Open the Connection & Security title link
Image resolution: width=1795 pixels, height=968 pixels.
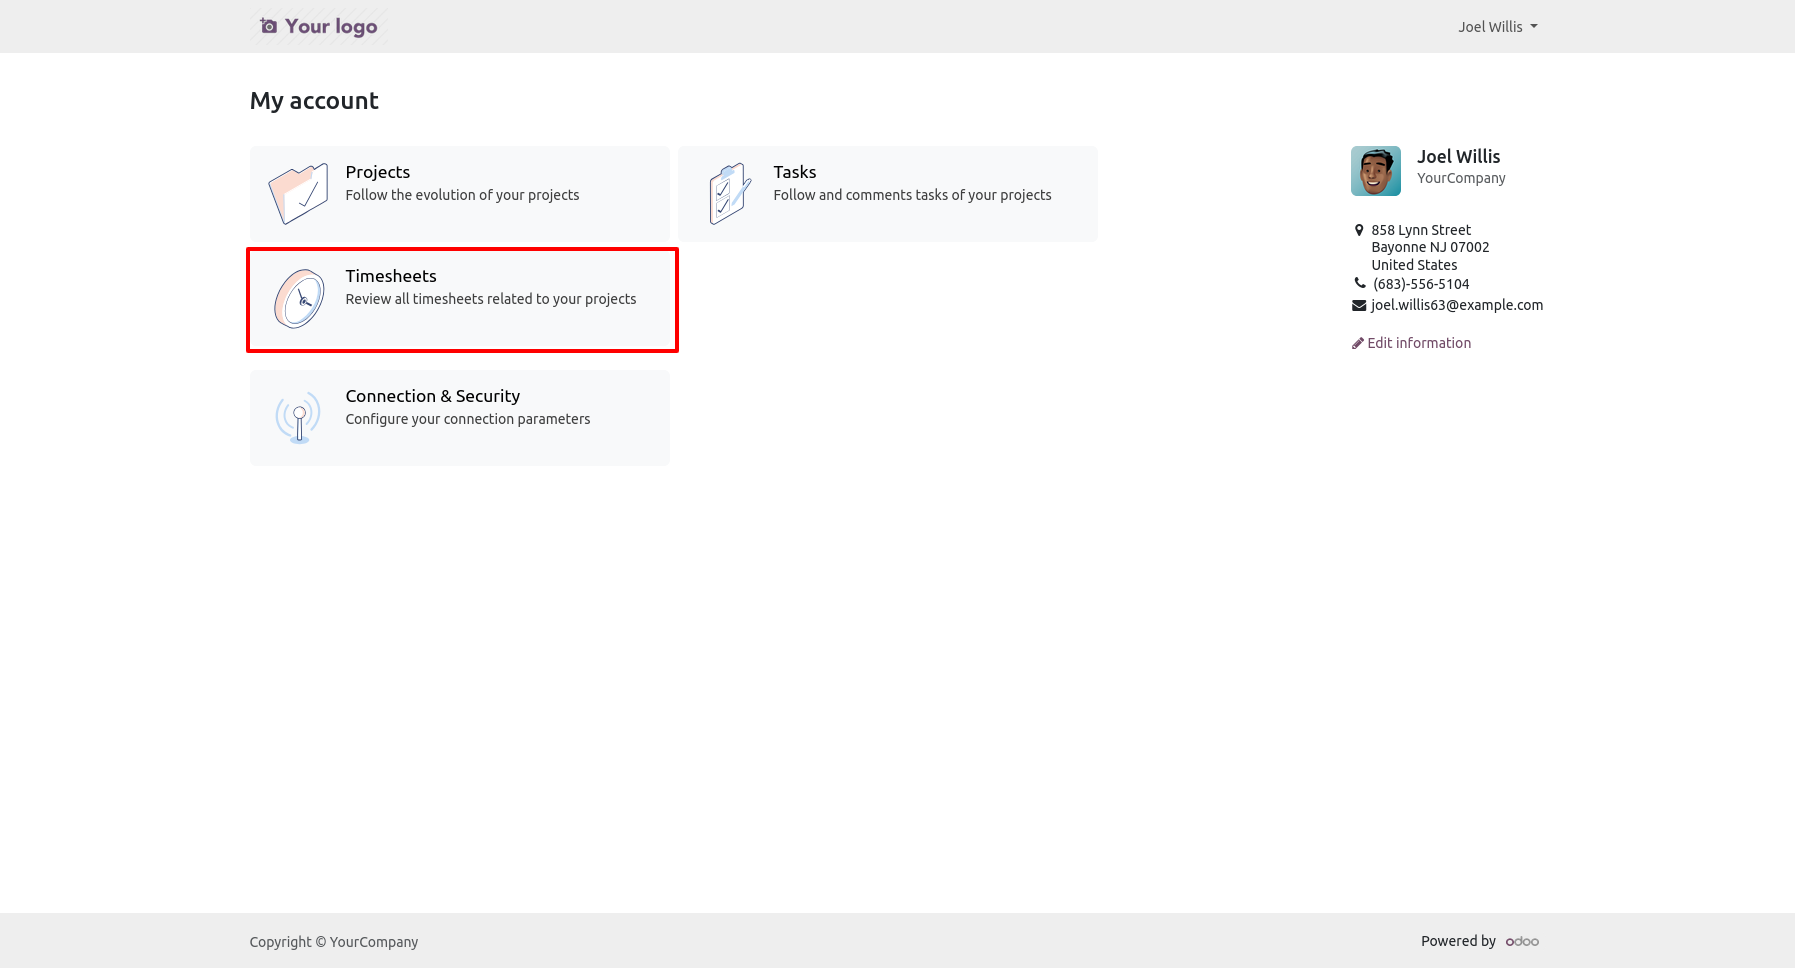(x=432, y=396)
